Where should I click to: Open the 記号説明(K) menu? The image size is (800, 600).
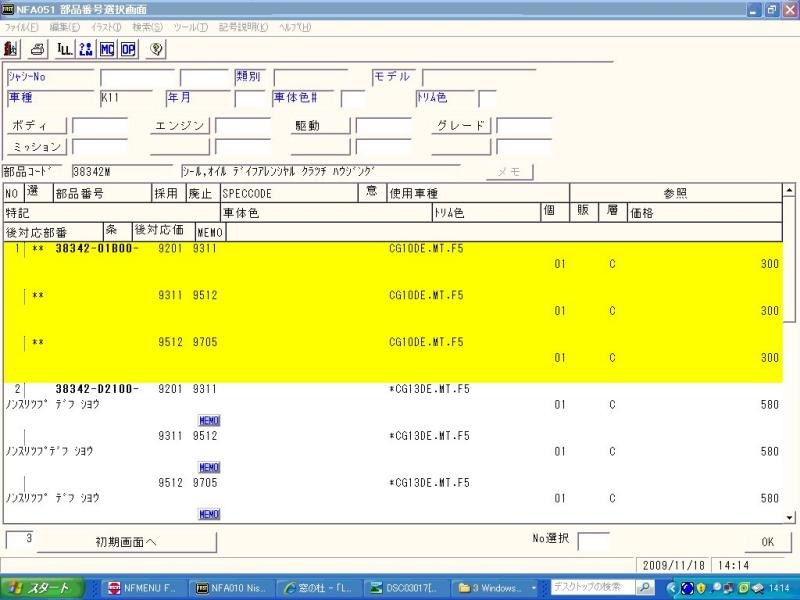click(x=243, y=27)
